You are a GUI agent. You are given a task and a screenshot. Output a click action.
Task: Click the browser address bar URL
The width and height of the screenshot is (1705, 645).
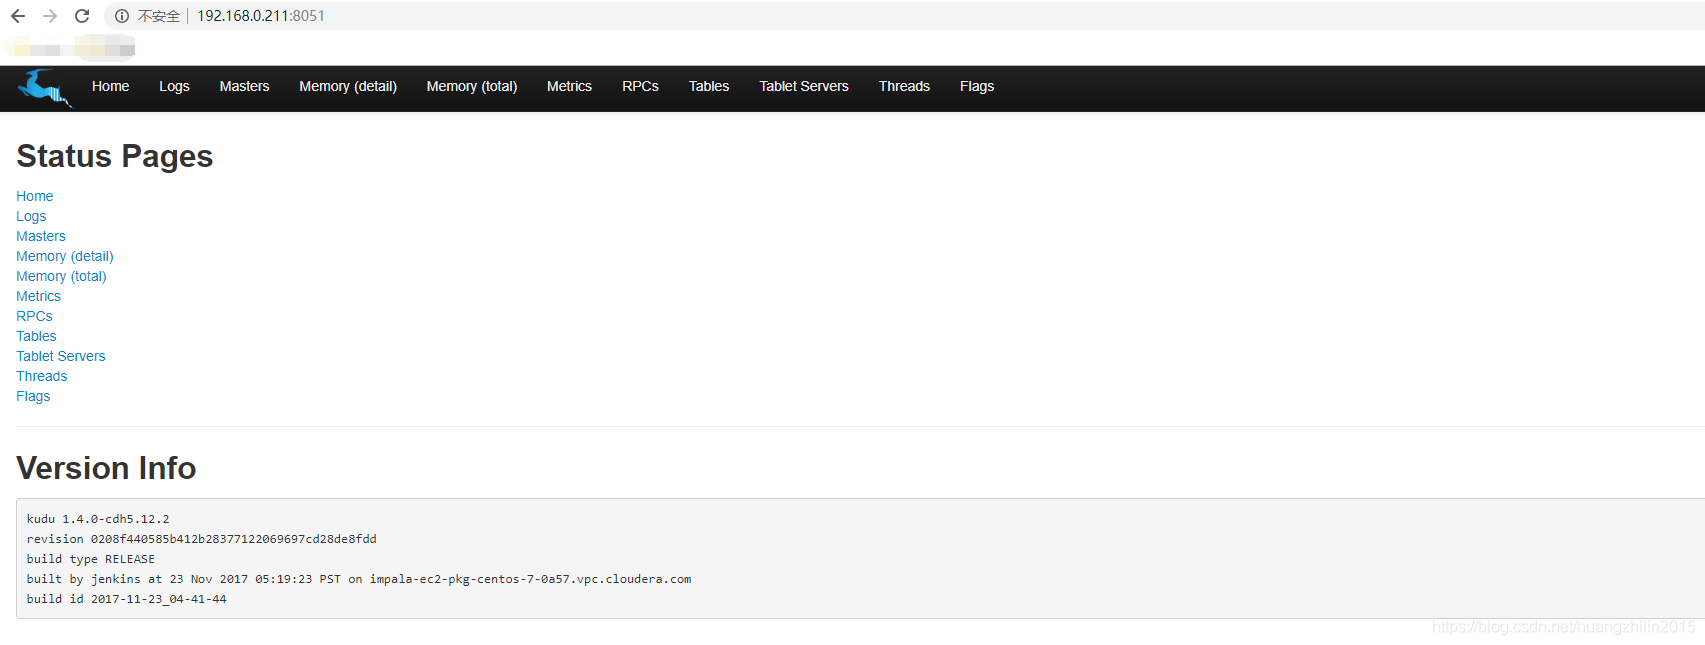pos(260,16)
